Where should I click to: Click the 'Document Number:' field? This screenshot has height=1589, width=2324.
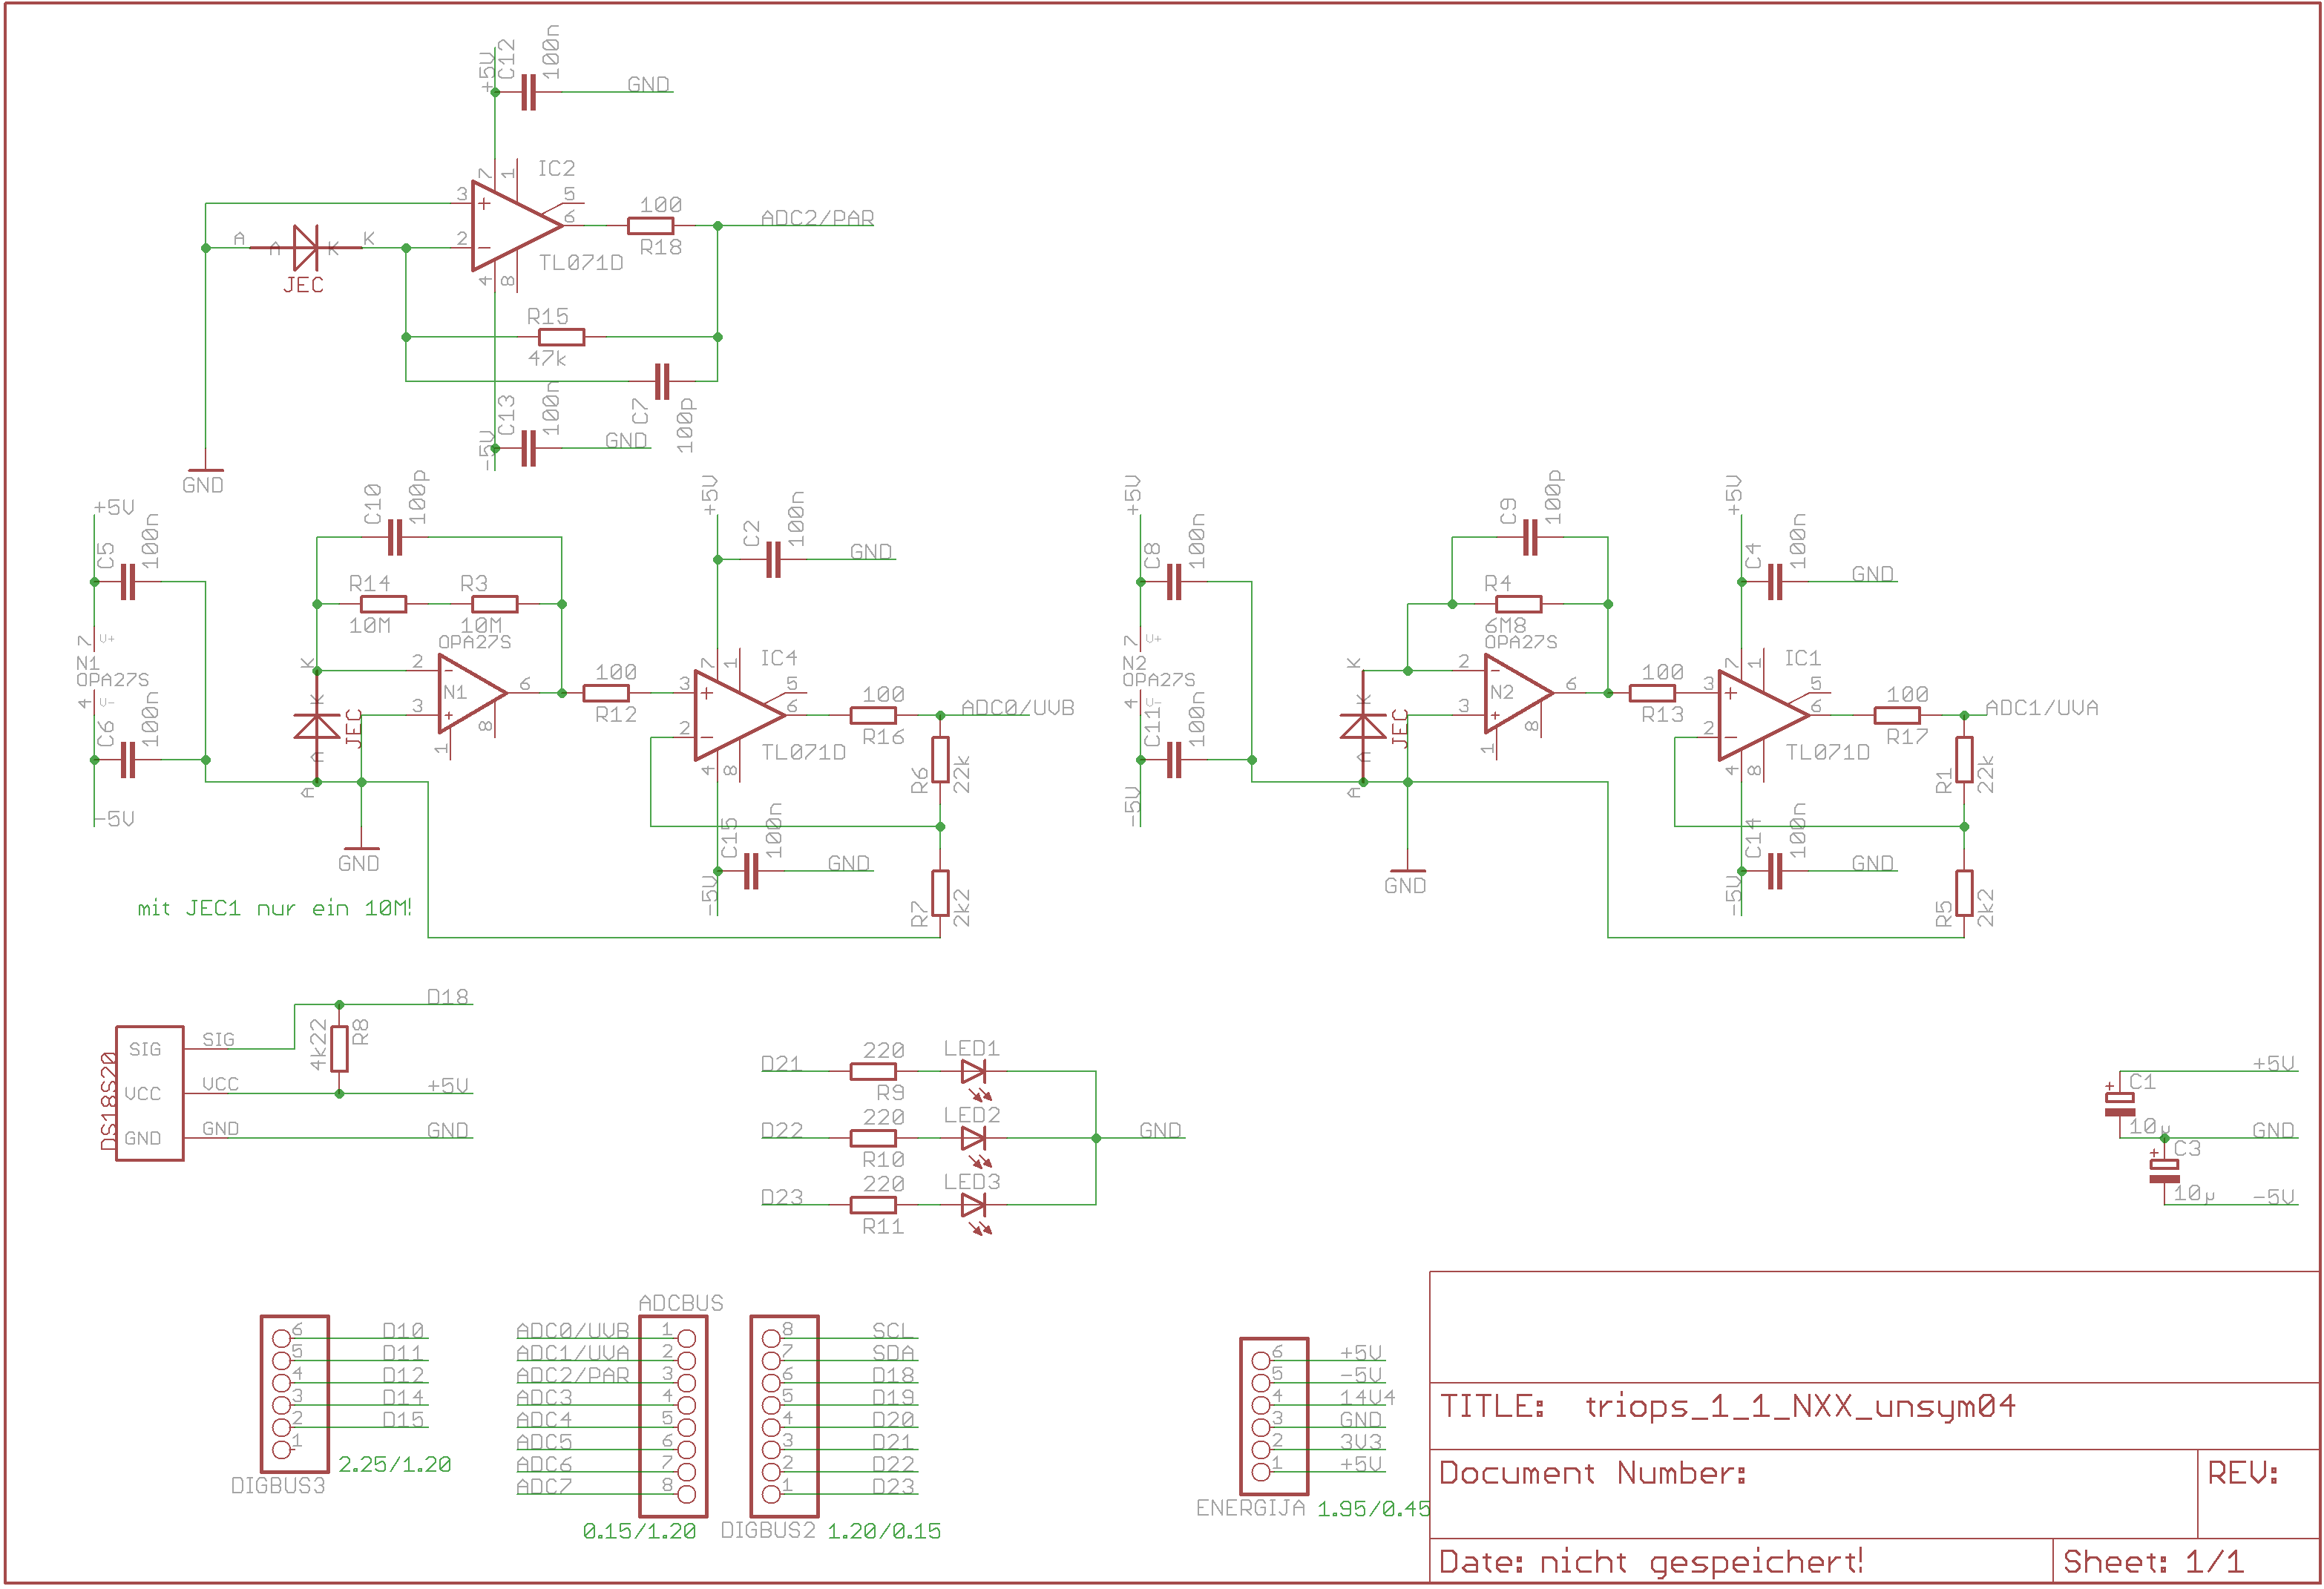pyautogui.click(x=1592, y=1473)
